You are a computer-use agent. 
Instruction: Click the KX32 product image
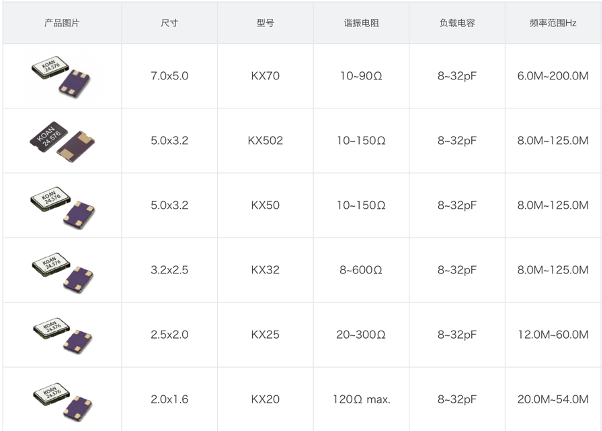point(62,270)
